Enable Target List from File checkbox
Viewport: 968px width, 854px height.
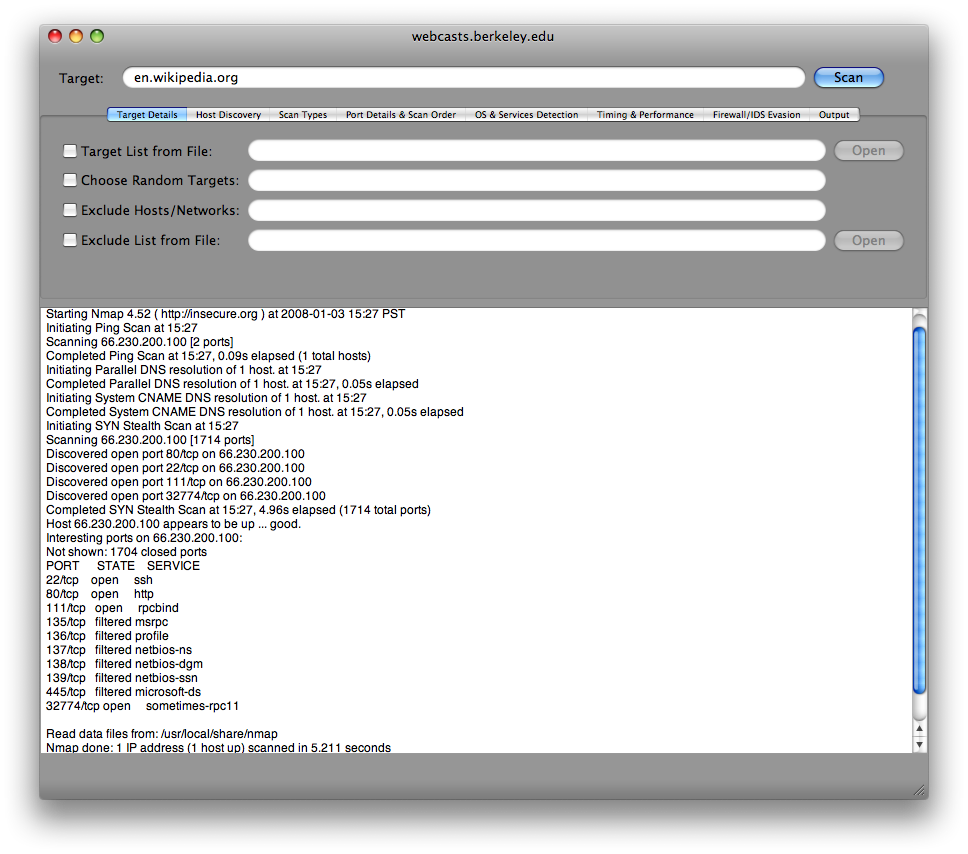[70, 151]
